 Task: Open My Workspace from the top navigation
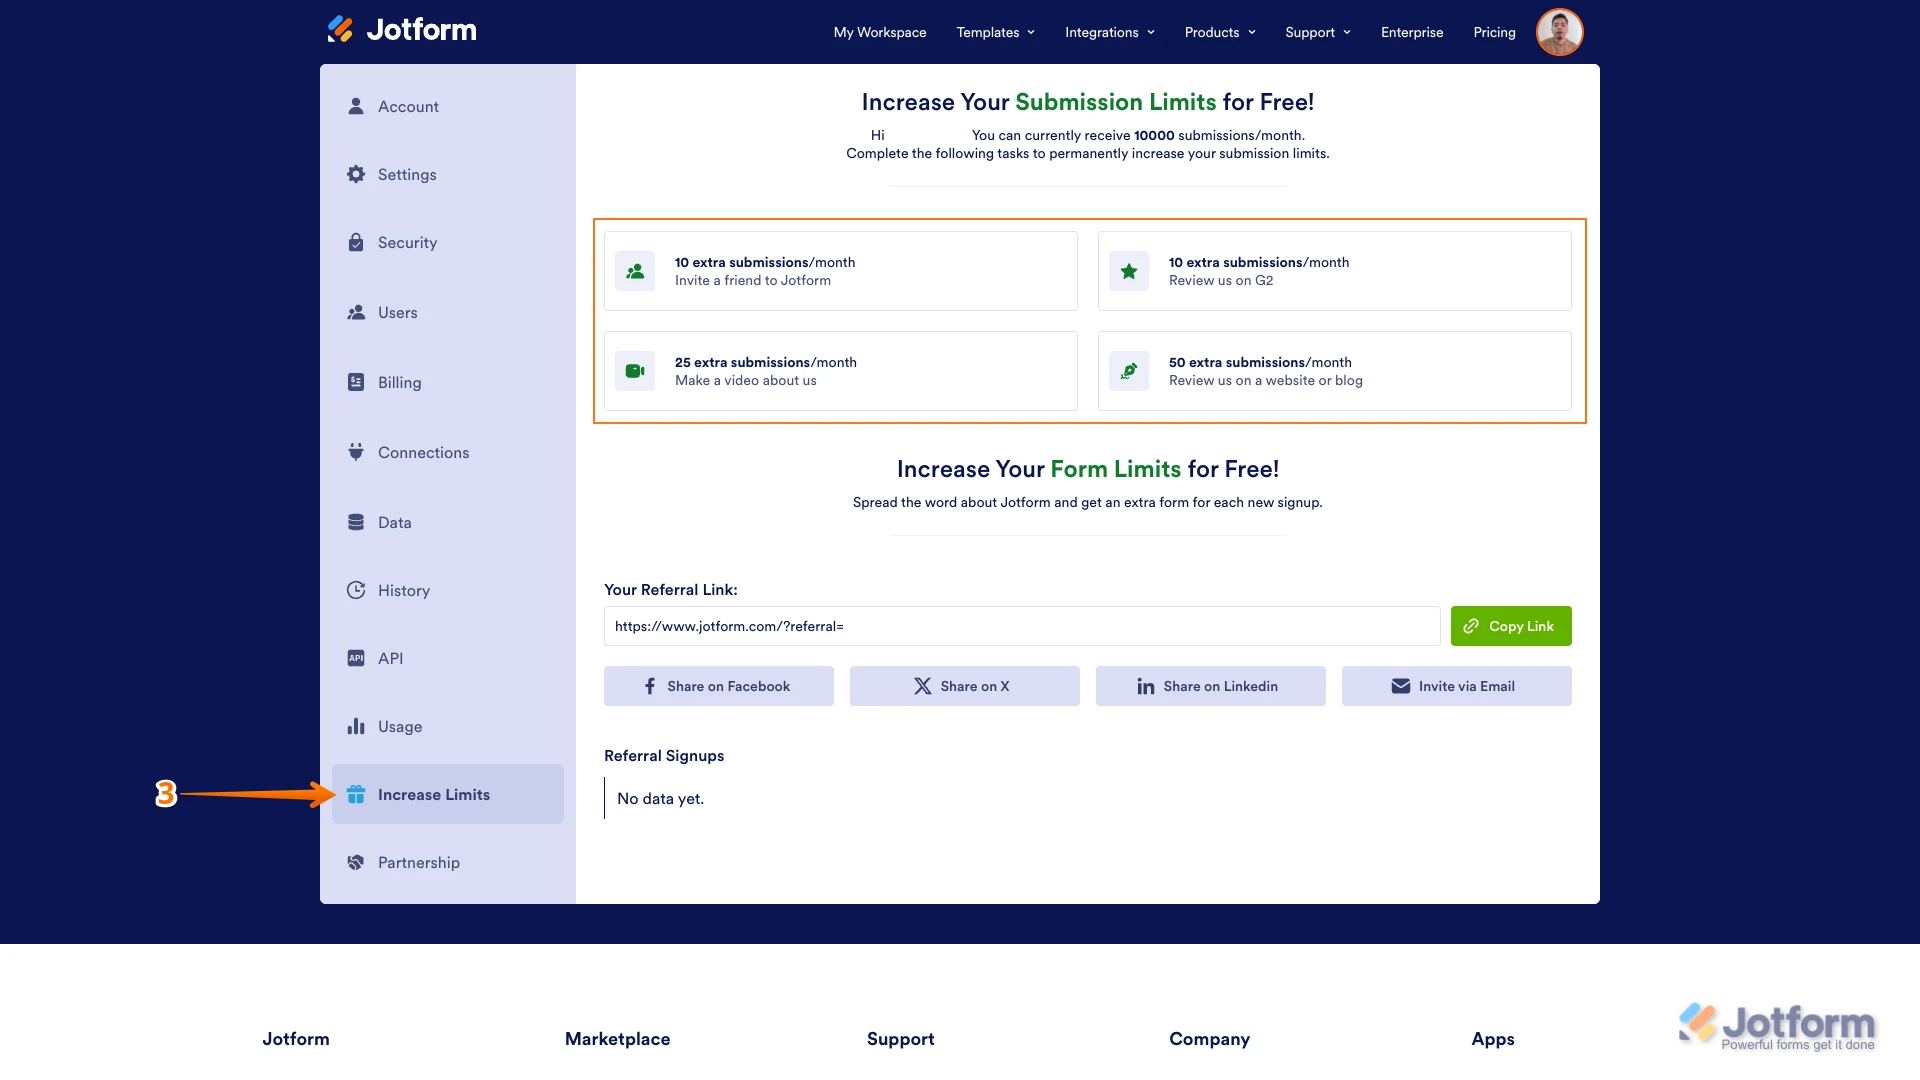point(880,32)
